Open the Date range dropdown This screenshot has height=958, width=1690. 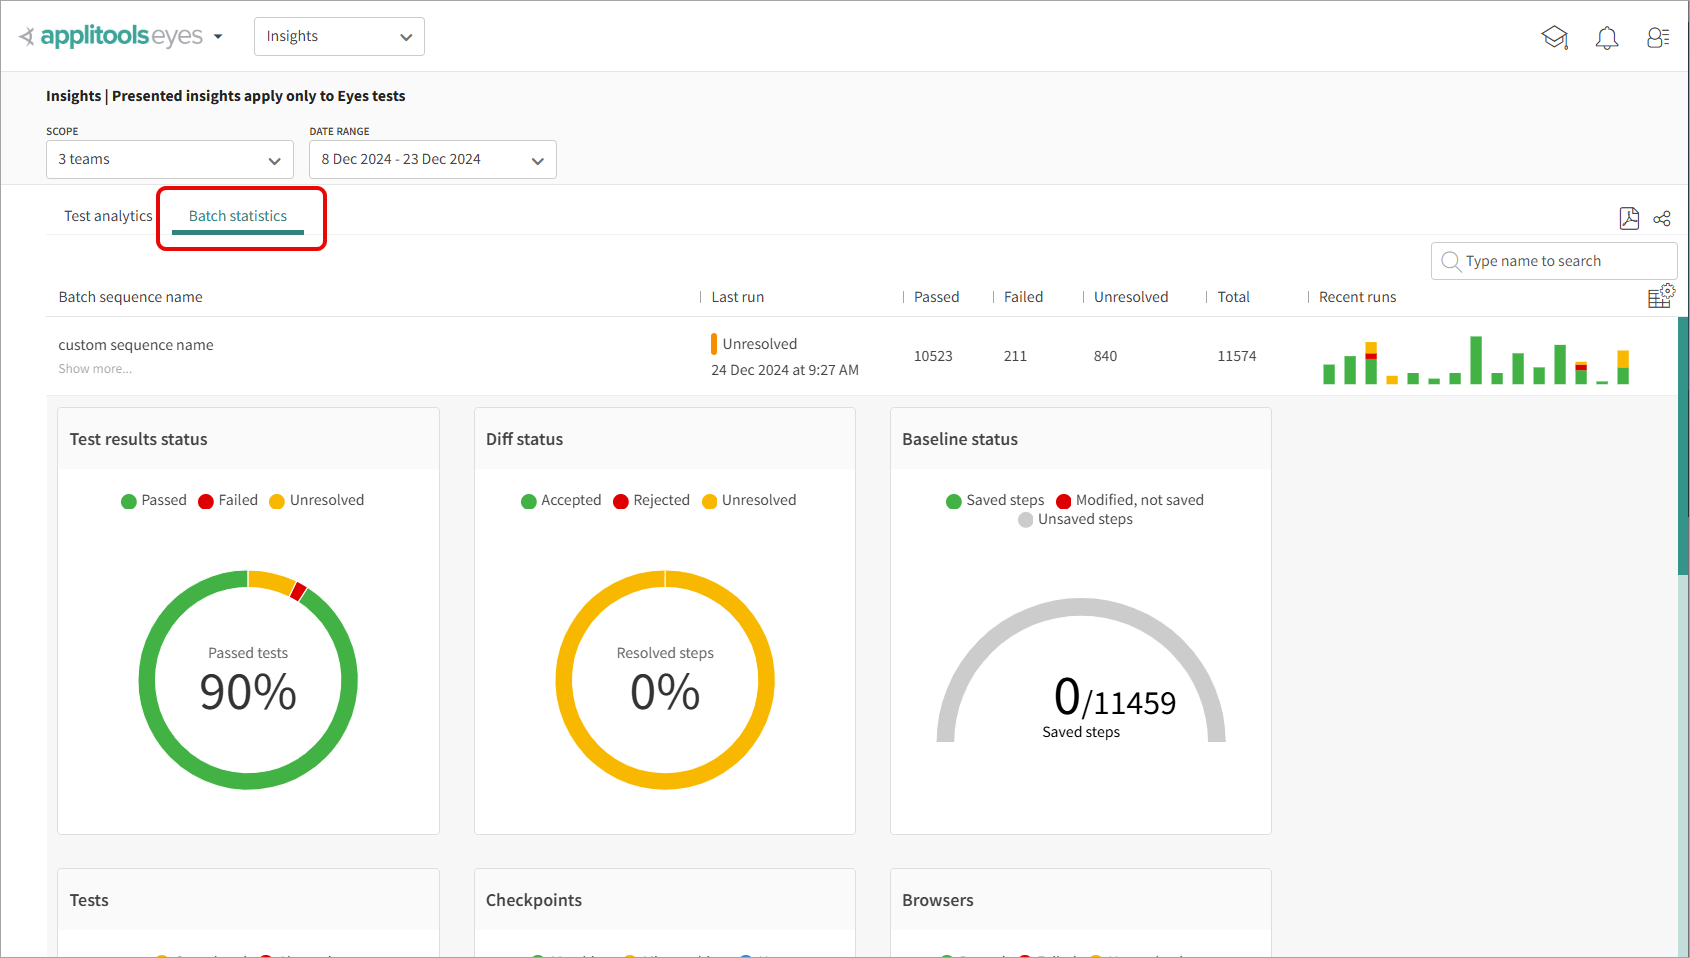[432, 160]
